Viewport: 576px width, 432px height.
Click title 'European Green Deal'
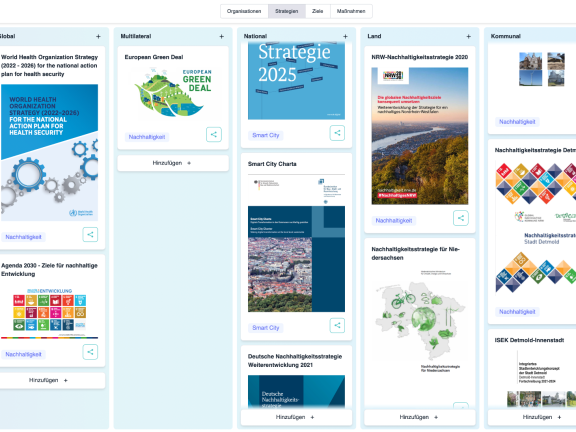pos(154,57)
